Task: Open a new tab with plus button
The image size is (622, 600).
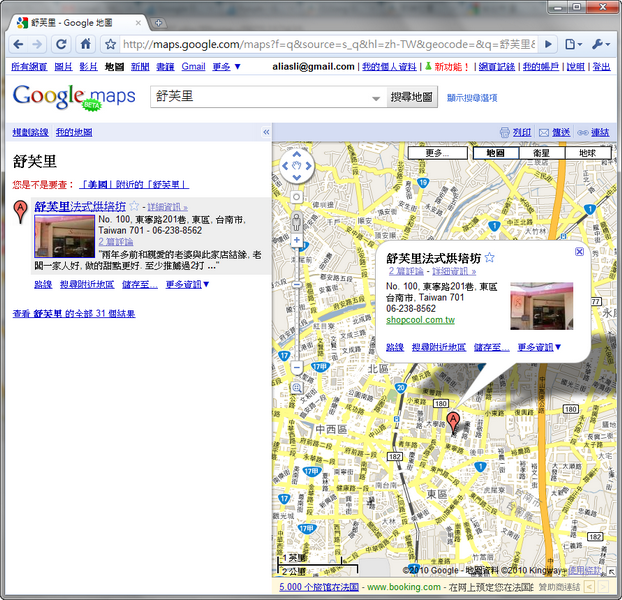Action: click(x=158, y=23)
